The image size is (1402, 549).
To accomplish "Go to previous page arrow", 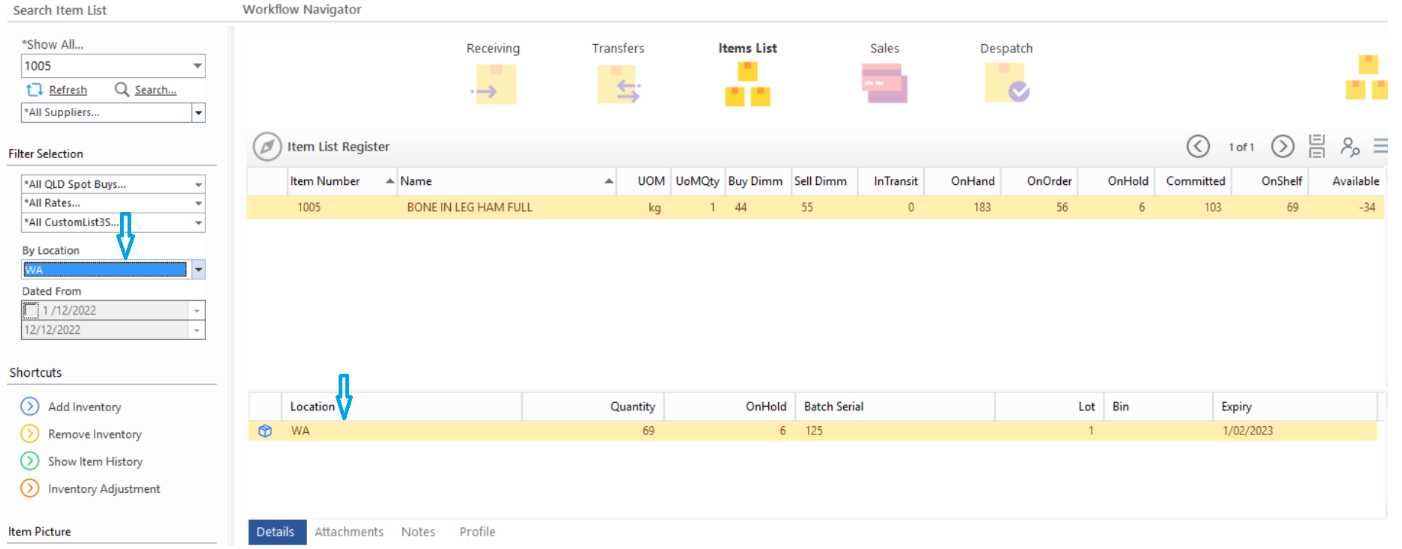I will coord(1198,146).
